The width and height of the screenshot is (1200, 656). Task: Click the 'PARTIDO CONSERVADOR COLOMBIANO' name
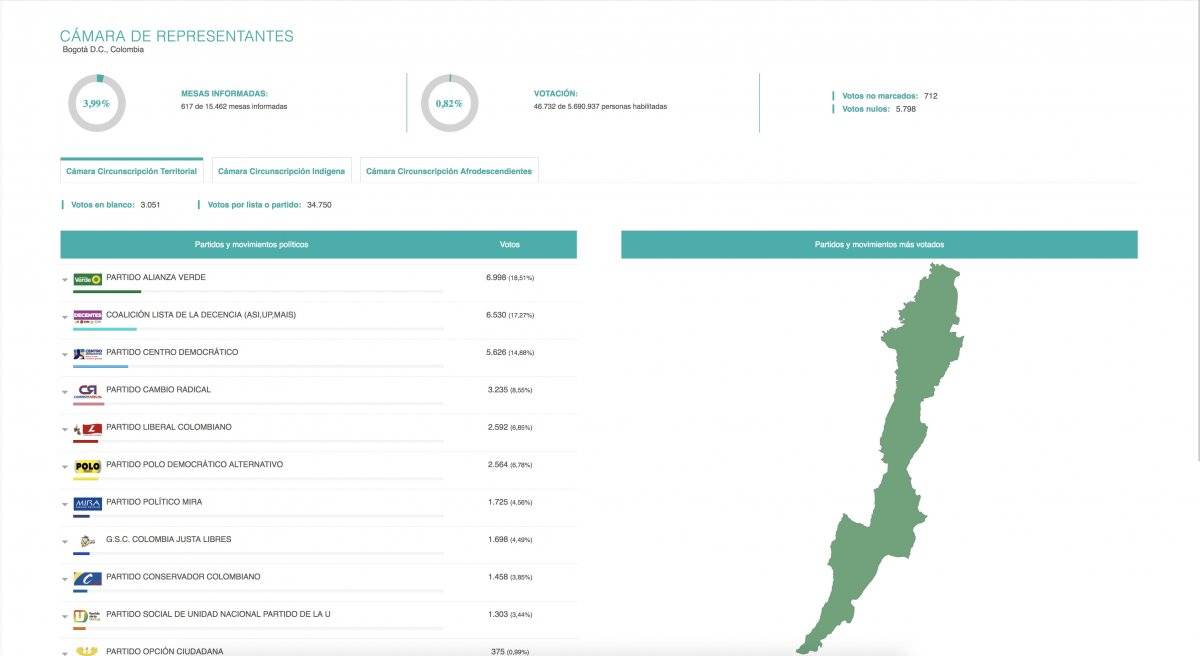[183, 577]
